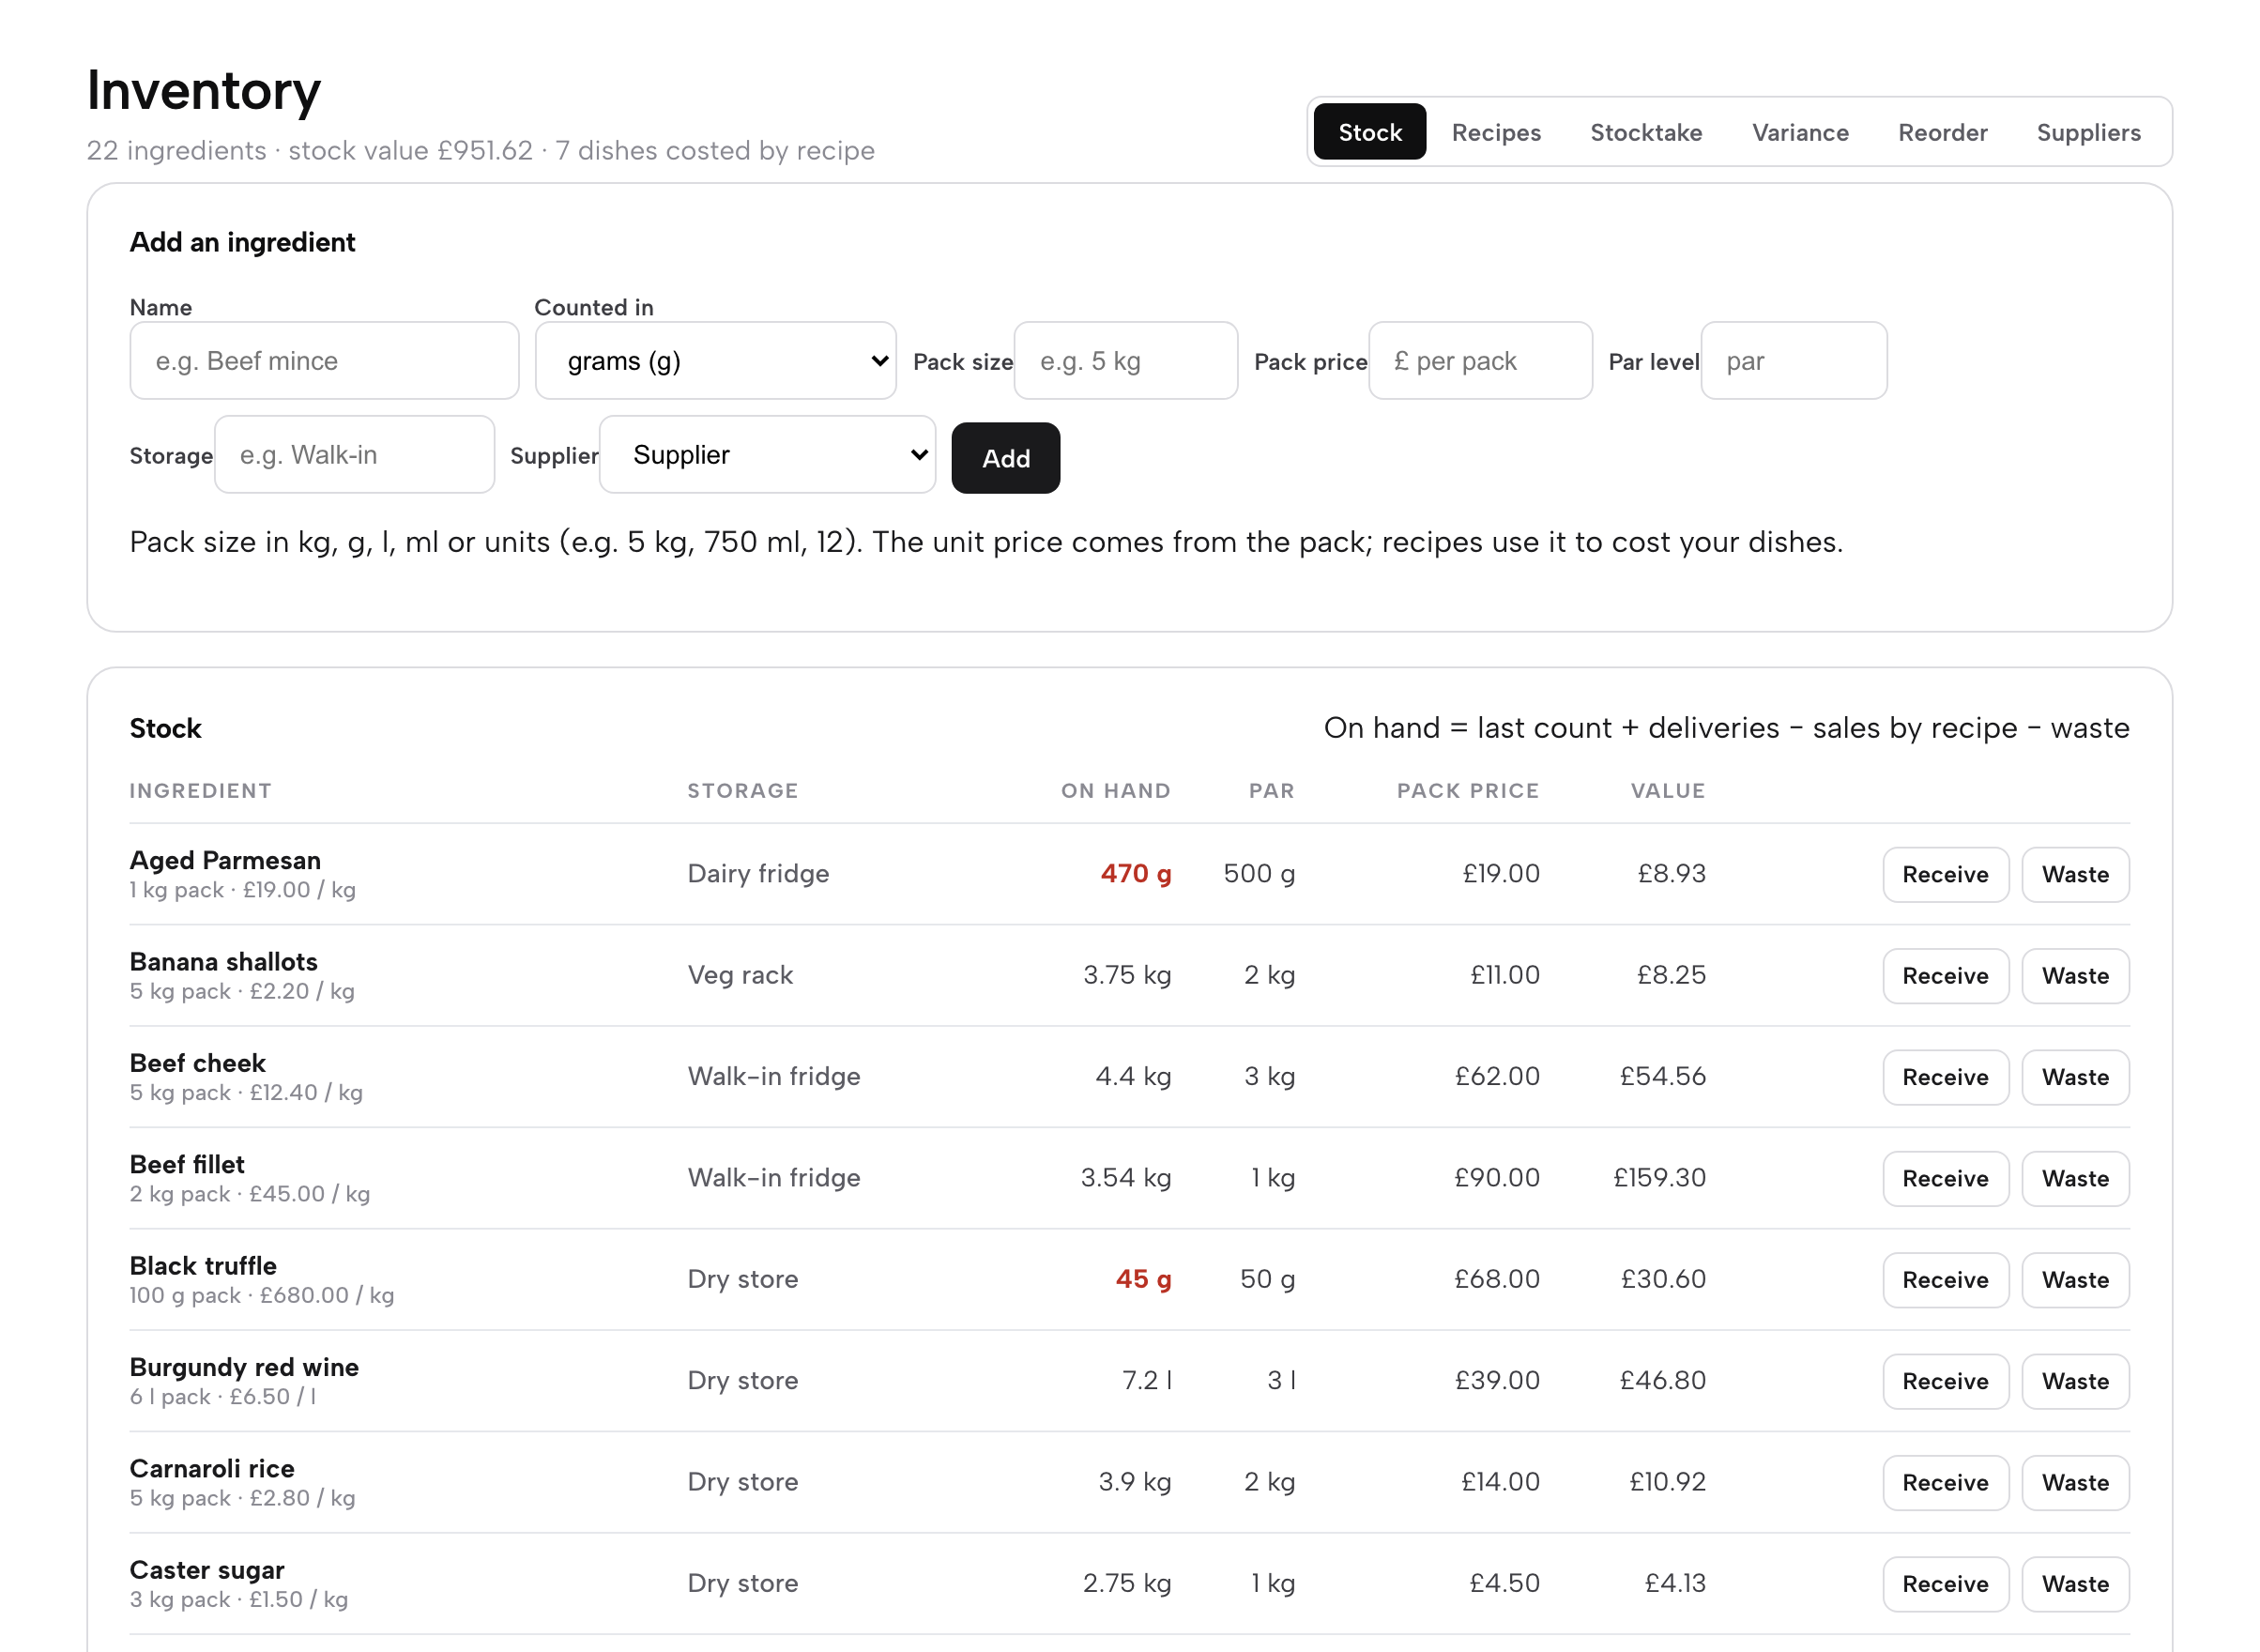The height and width of the screenshot is (1652, 2260).
Task: Click the VALUE column header
Action: 1667,790
